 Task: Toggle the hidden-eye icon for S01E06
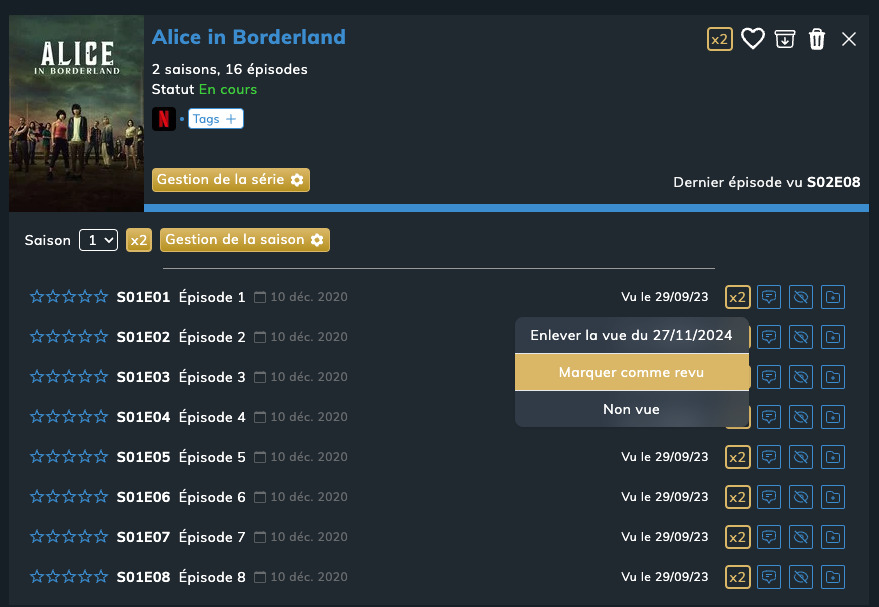pos(800,497)
